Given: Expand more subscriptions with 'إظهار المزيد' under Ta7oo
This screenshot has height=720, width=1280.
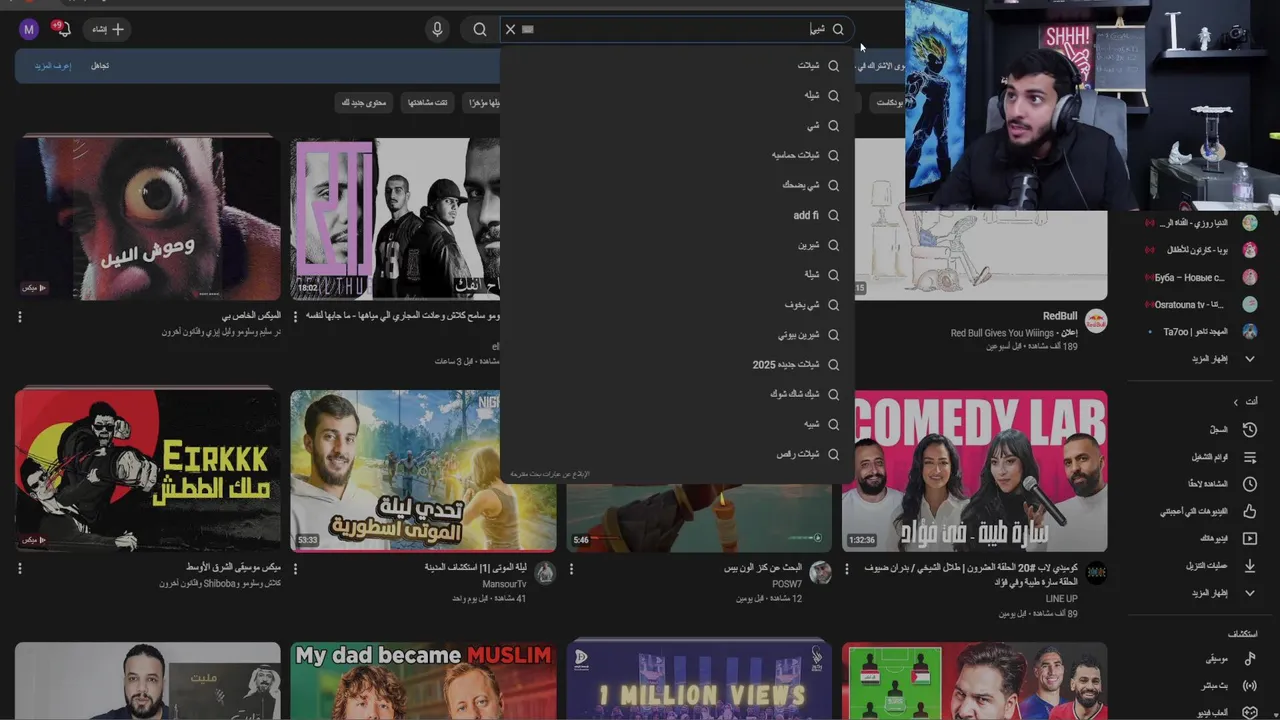Looking at the screenshot, I should pyautogui.click(x=1222, y=358).
